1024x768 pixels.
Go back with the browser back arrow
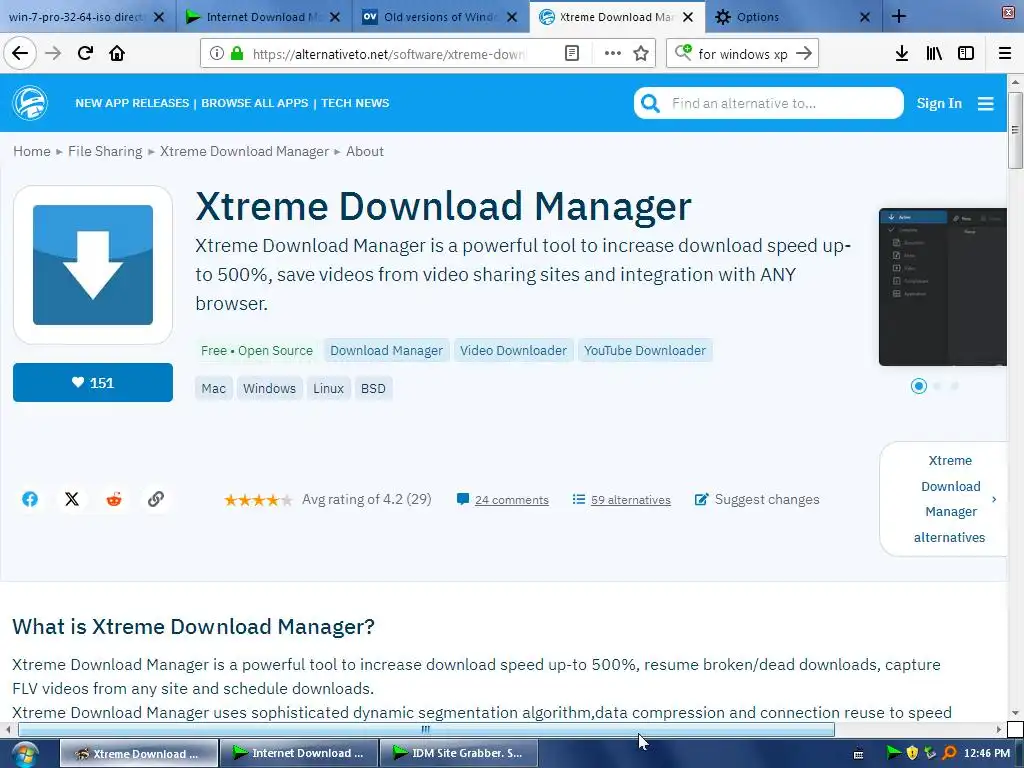(x=20, y=53)
